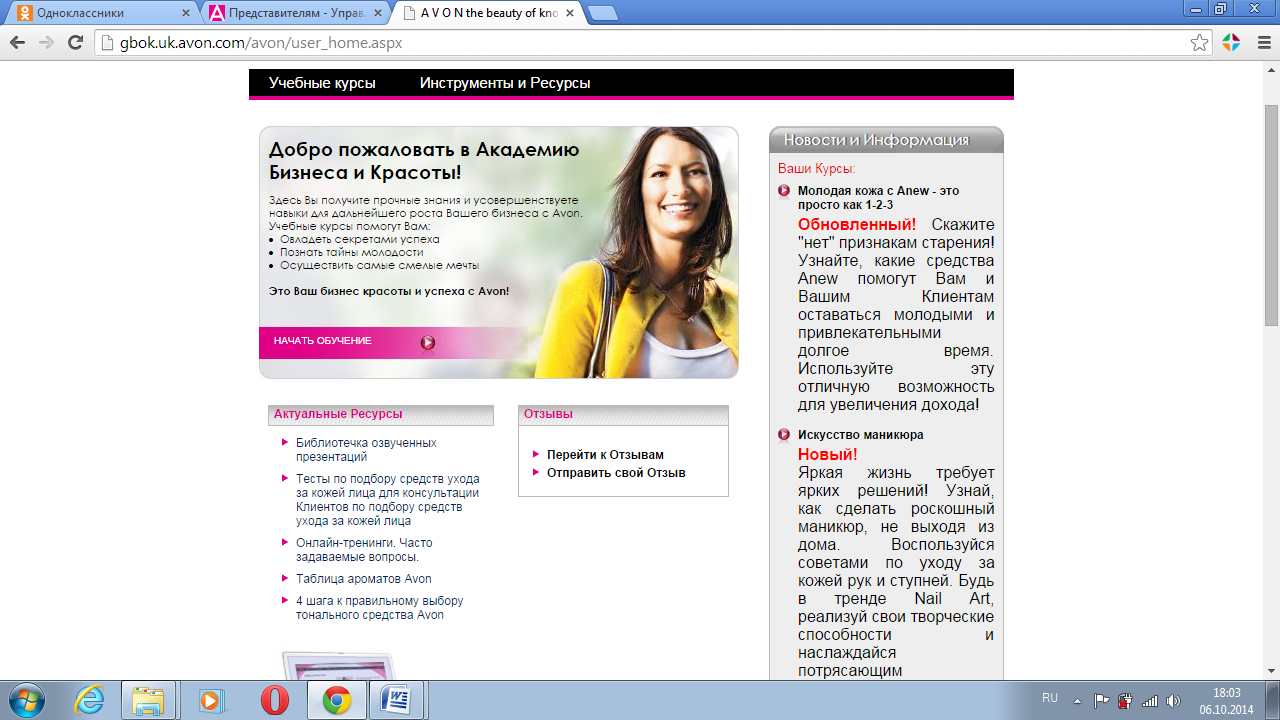Launch Internet Explorer from taskbar
Image resolution: width=1280 pixels, height=720 pixels.
[x=89, y=700]
